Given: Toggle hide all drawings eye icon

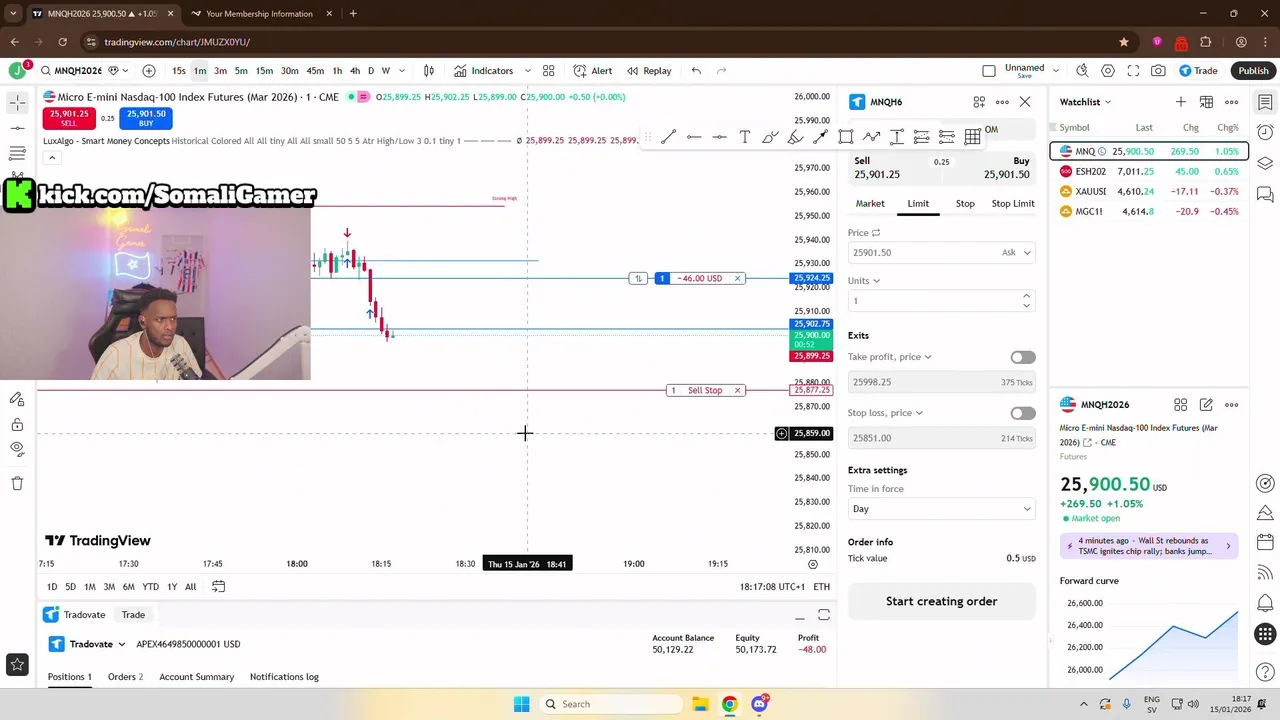Looking at the screenshot, I should tap(17, 451).
